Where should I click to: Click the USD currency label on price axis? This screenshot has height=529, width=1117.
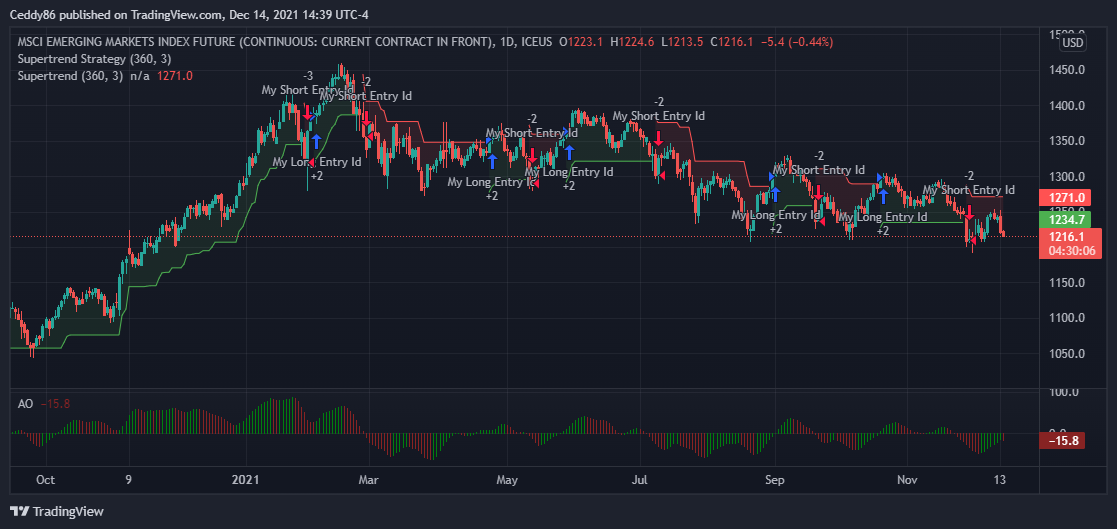(x=1072, y=43)
